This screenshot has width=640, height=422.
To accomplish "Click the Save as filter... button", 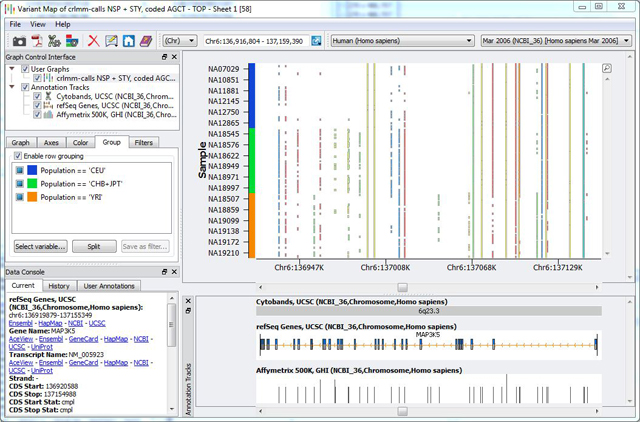I will click(145, 247).
